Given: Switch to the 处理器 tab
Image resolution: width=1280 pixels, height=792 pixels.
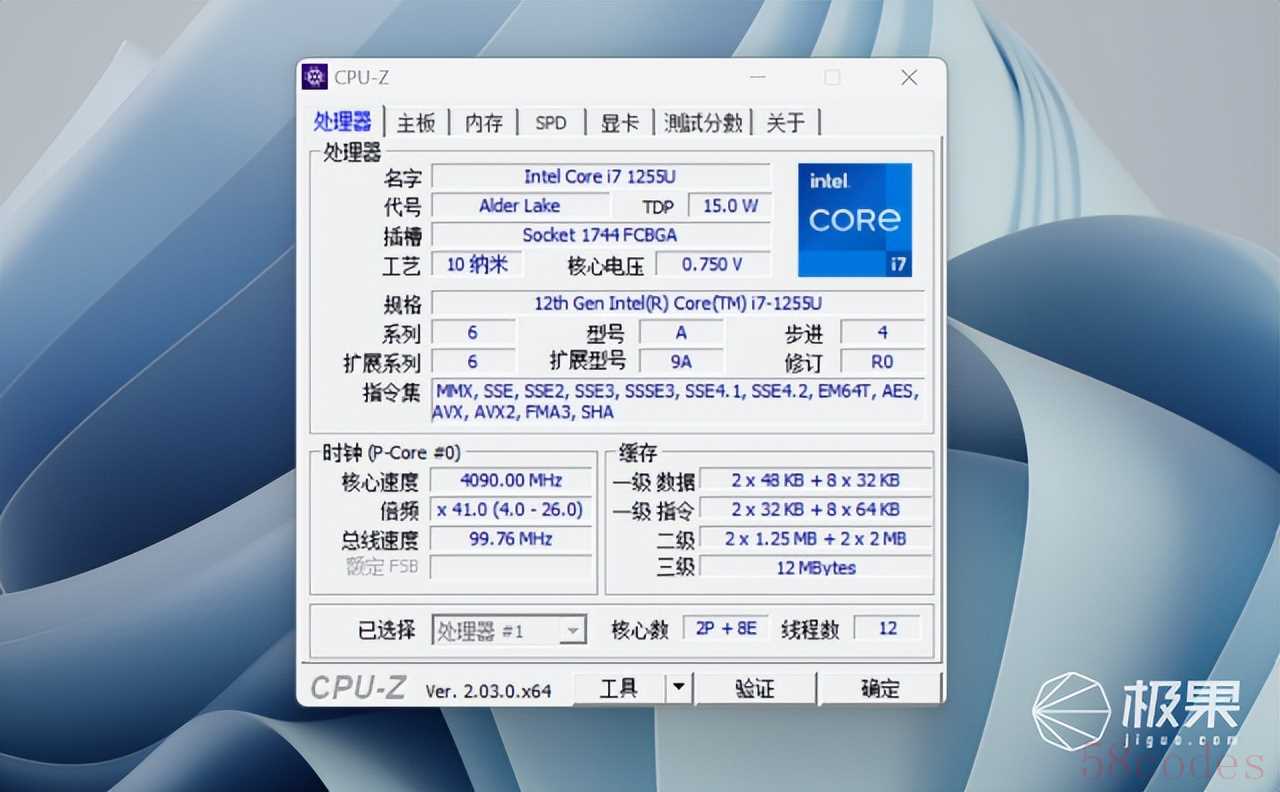Looking at the screenshot, I should [x=343, y=122].
